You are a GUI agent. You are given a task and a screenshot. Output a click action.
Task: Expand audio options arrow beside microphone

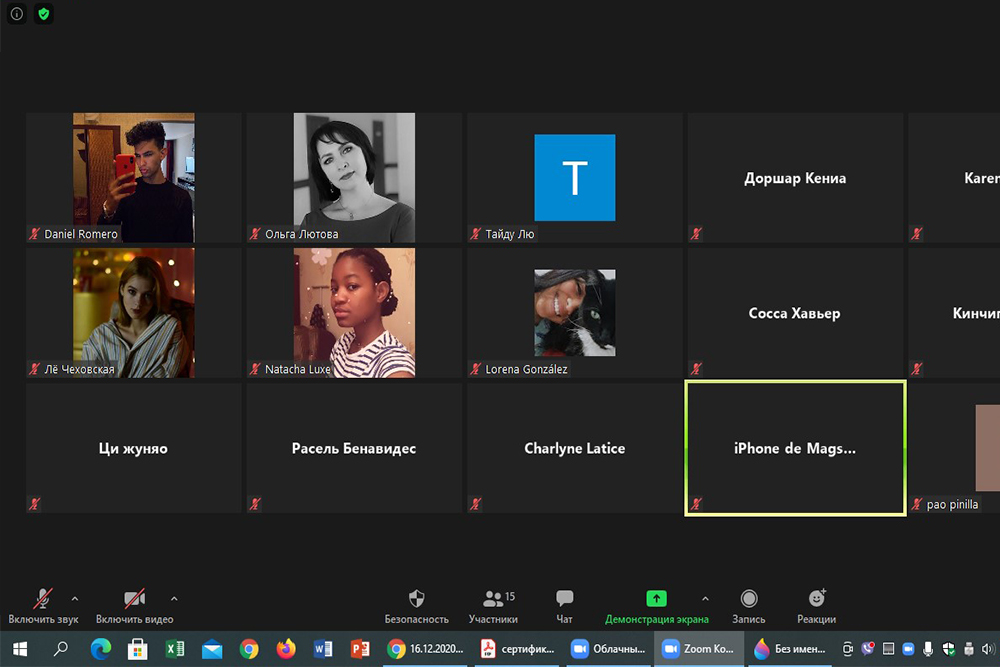tap(74, 599)
